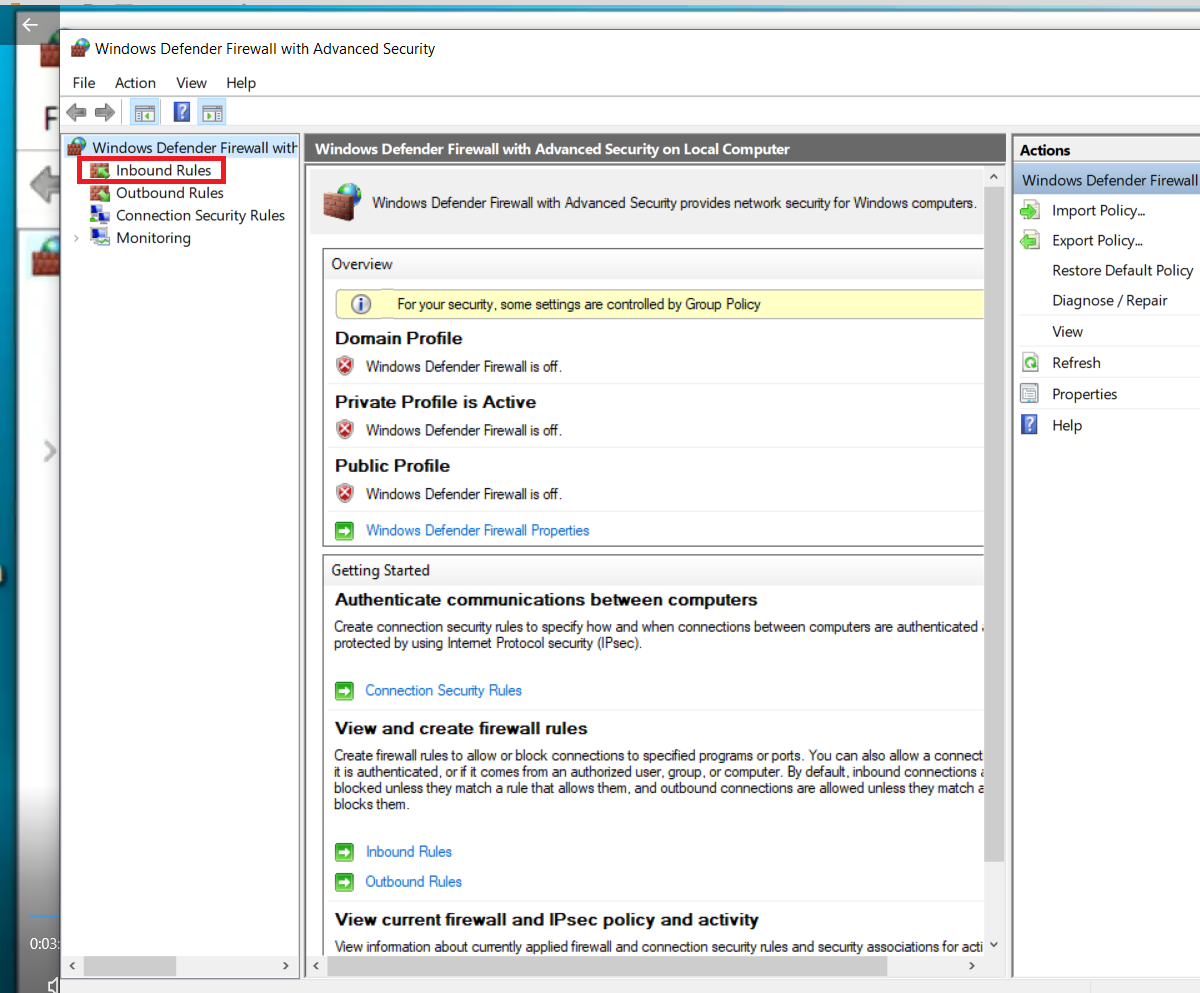Click the Overview section heading
This screenshot has height=993, width=1200.
click(x=362, y=264)
